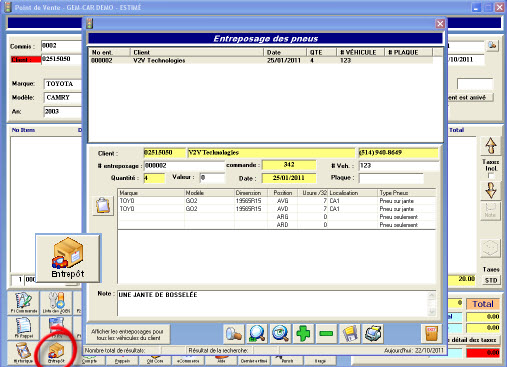Click the exit door icon
This screenshot has width=507, height=367.
[x=431, y=333]
